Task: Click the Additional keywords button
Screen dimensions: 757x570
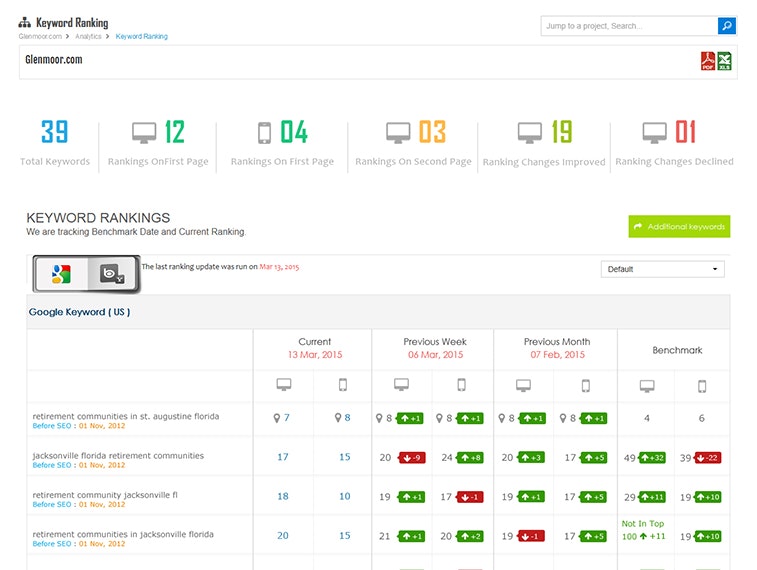Action: [679, 226]
